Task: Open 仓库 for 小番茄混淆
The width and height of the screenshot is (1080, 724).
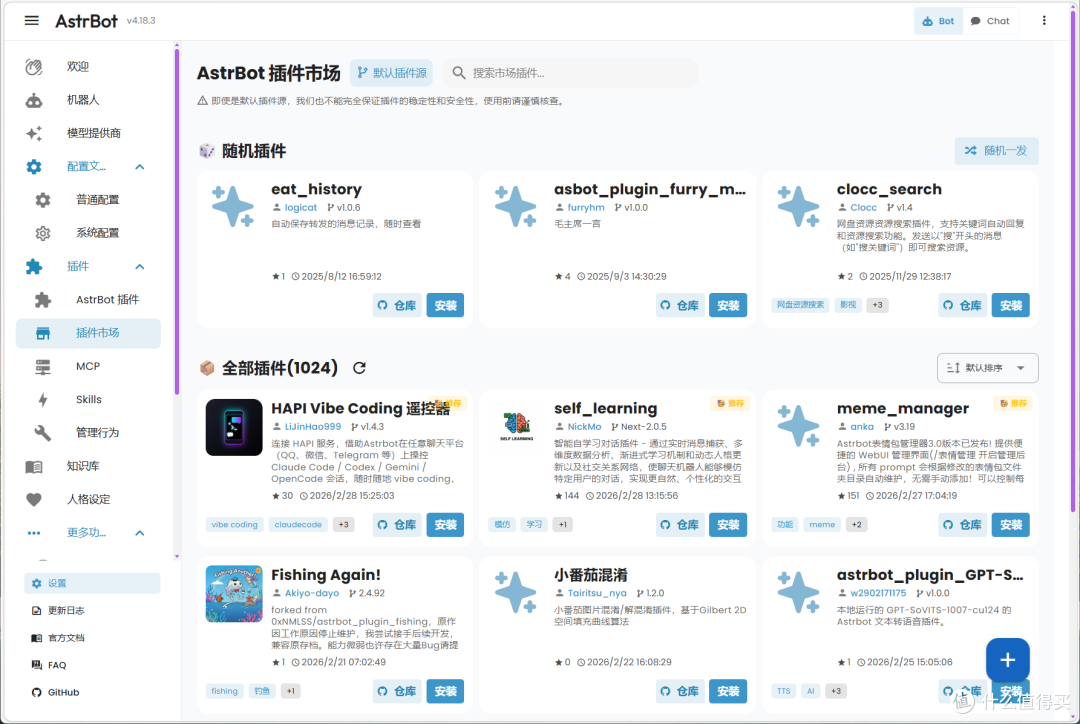Action: point(680,691)
